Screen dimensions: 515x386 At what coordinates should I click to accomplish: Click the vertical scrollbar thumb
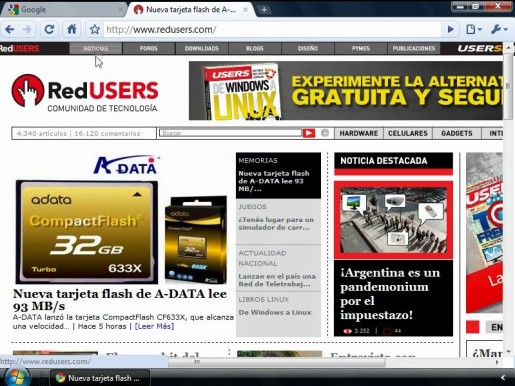pos(508,87)
